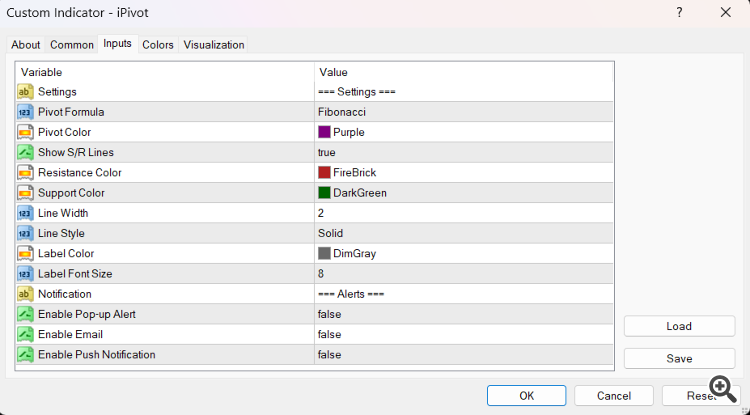Click the Enable Email boolean icon
750x415 pixels.
[26, 334]
